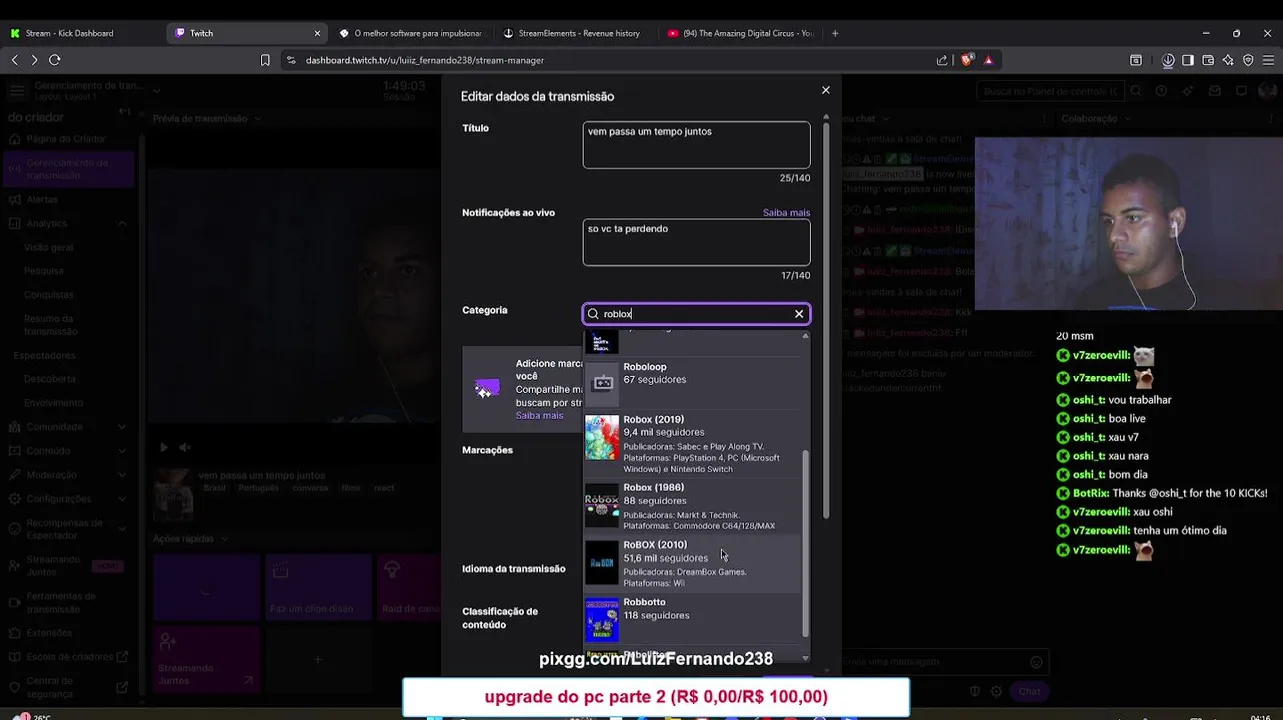Go forward in browser history
Screen dimensions: 1283x720
click(x=34, y=60)
